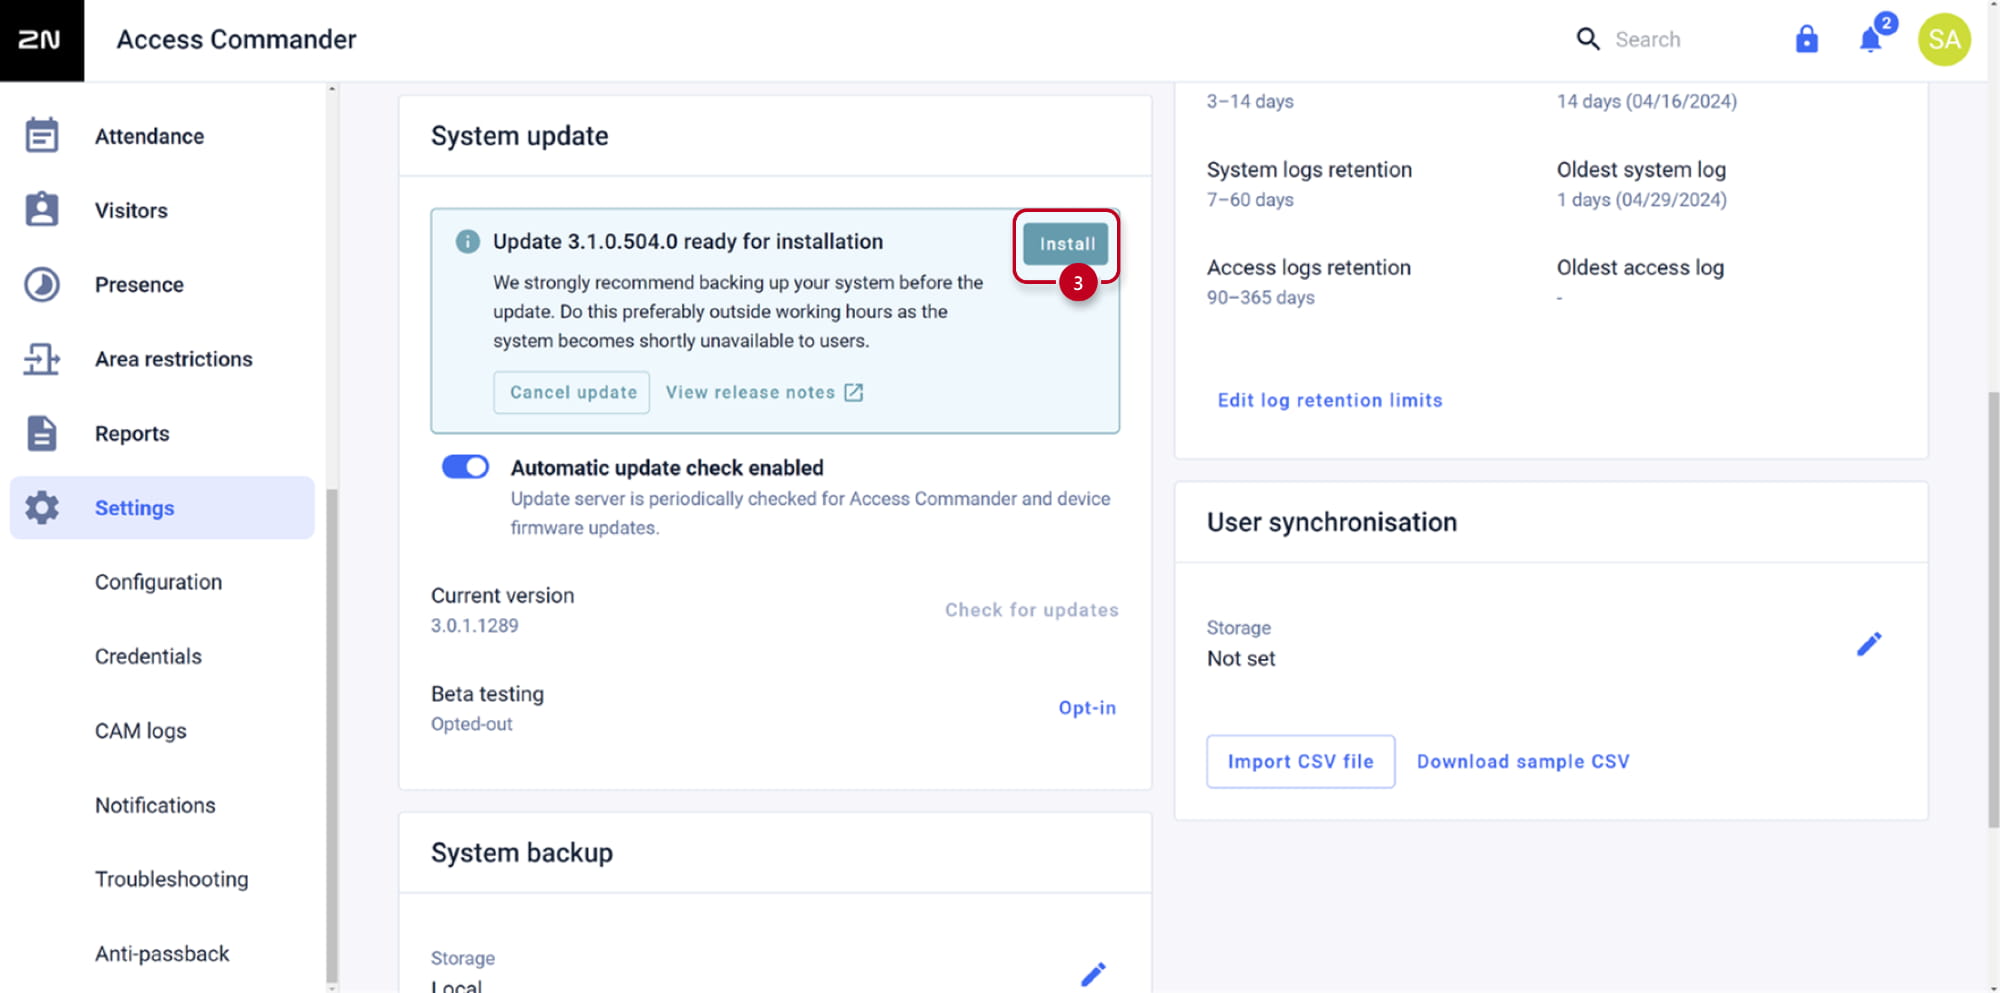Click the sidebar scrollbar thumb
This screenshot has height=993, width=2000.
(332, 735)
